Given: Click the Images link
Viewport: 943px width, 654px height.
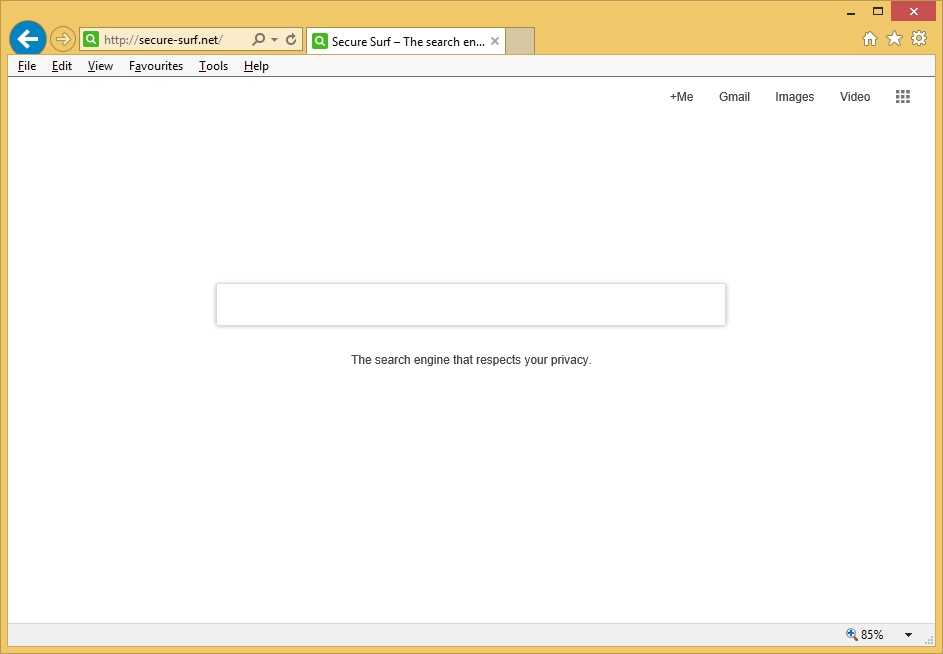Looking at the screenshot, I should 794,97.
